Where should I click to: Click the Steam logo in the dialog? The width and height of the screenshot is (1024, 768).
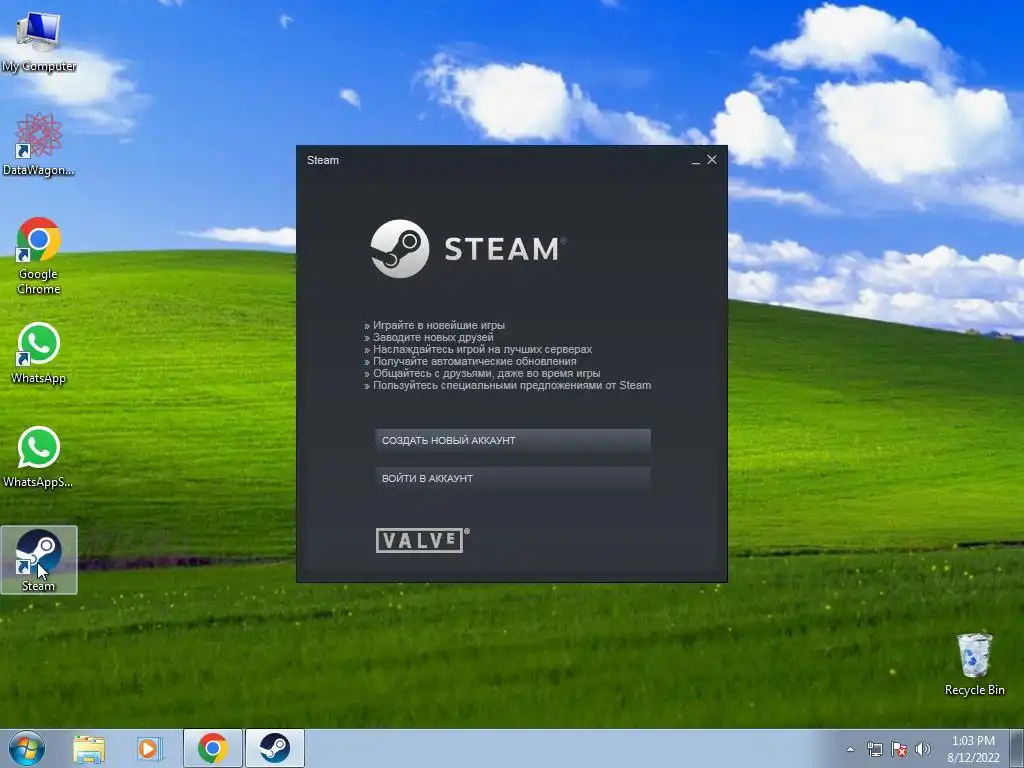click(468, 249)
